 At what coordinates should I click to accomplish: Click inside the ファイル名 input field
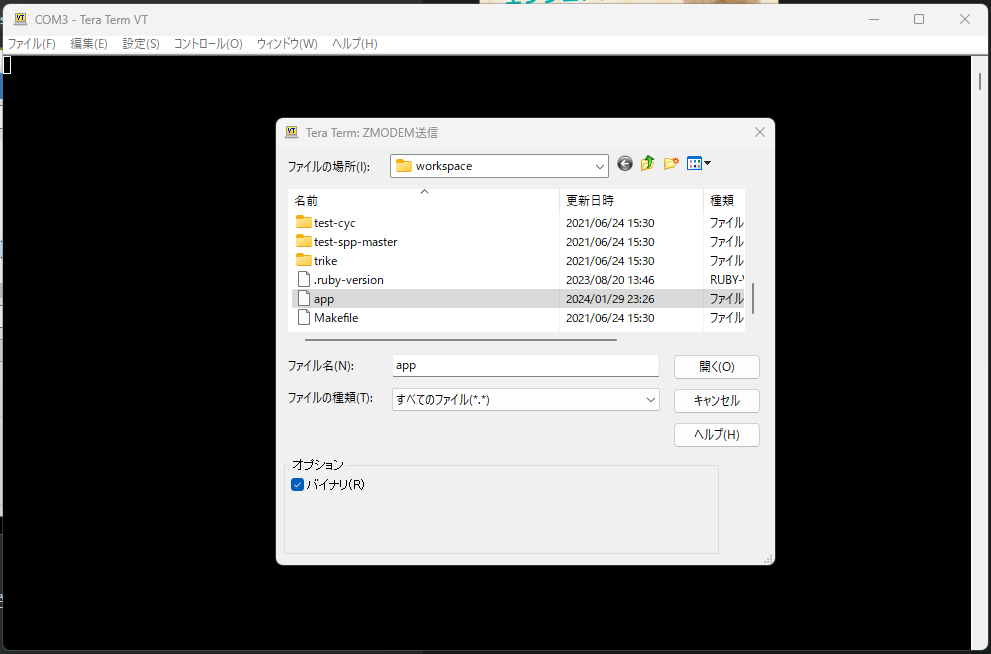tap(525, 365)
